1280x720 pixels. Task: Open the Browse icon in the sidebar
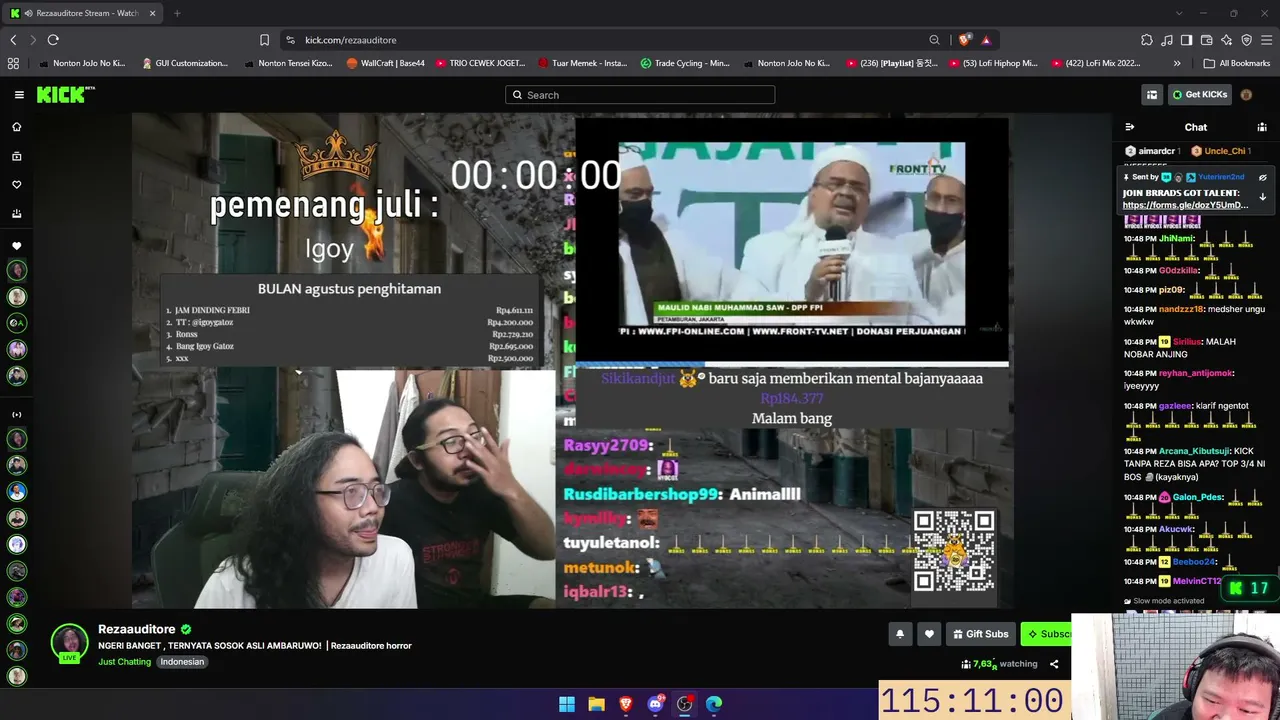point(17,156)
